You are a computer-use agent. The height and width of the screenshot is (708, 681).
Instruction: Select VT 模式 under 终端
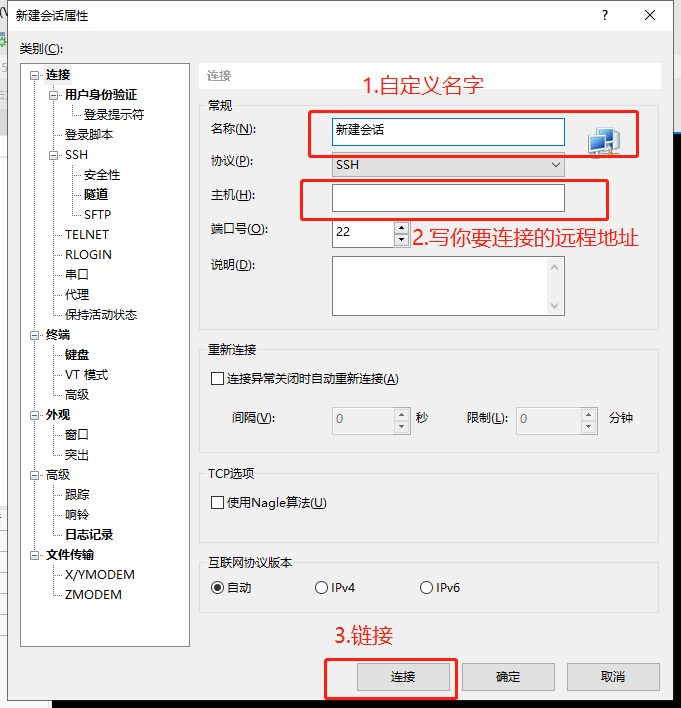pyautogui.click(x=86, y=375)
